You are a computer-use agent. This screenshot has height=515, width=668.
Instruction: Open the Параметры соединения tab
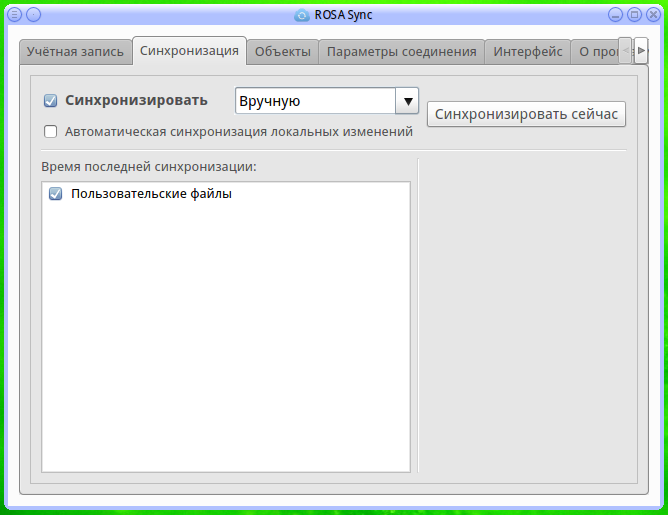pyautogui.click(x=402, y=52)
